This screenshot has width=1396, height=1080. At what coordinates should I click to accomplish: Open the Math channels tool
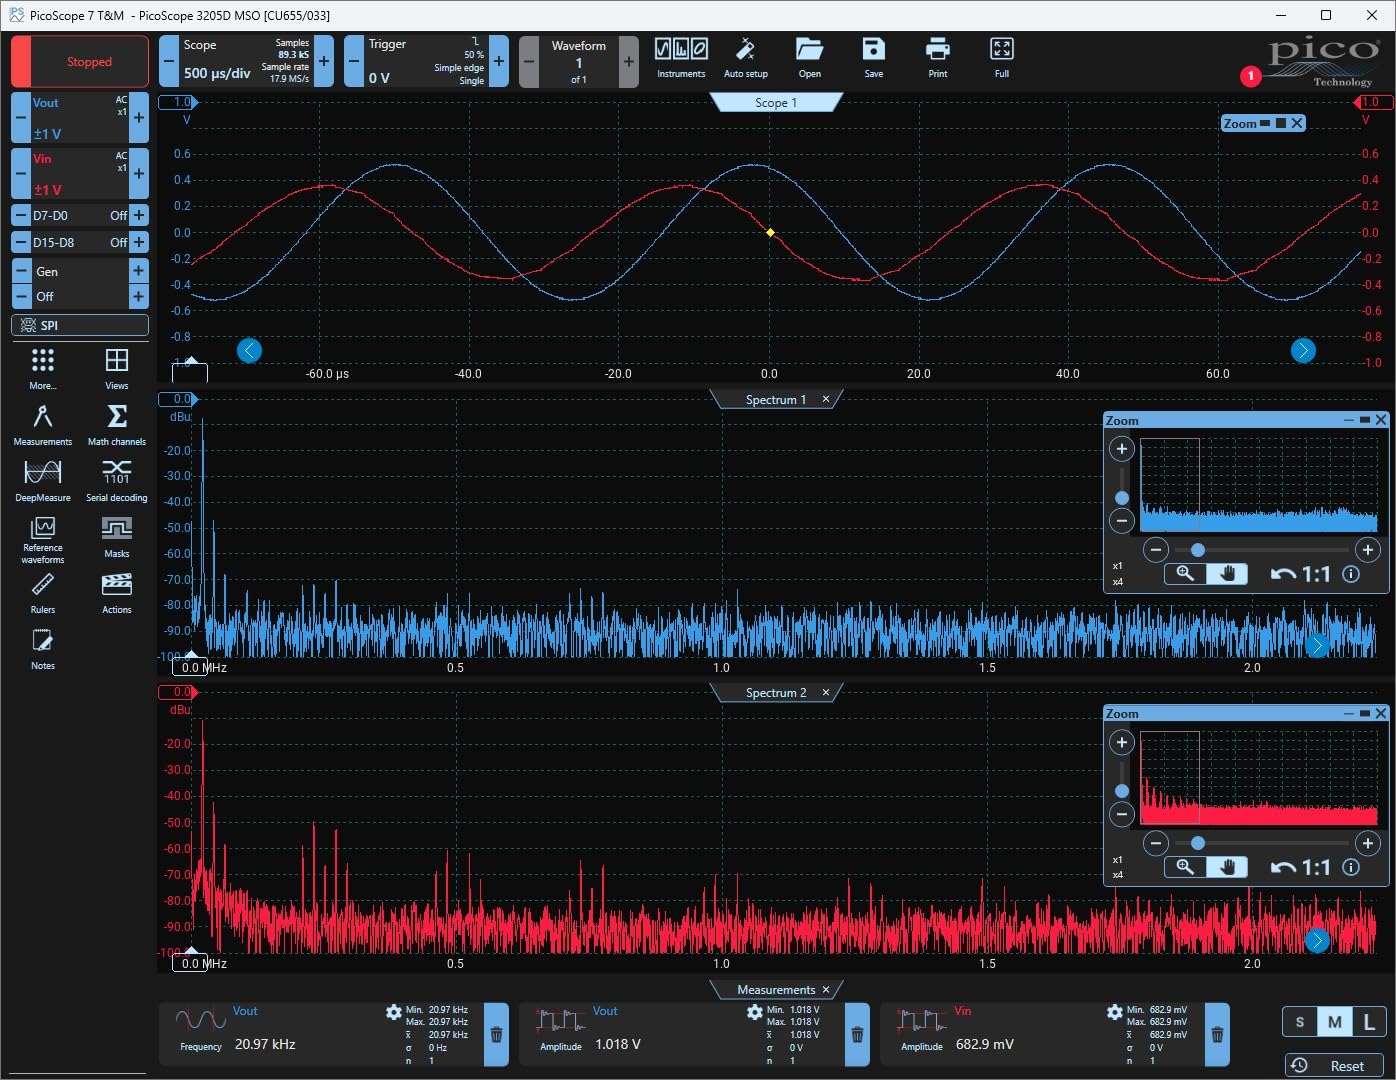(116, 424)
